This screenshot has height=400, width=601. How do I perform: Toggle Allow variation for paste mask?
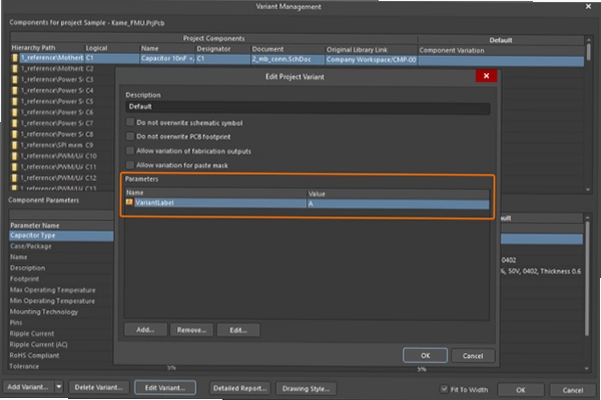click(x=130, y=165)
